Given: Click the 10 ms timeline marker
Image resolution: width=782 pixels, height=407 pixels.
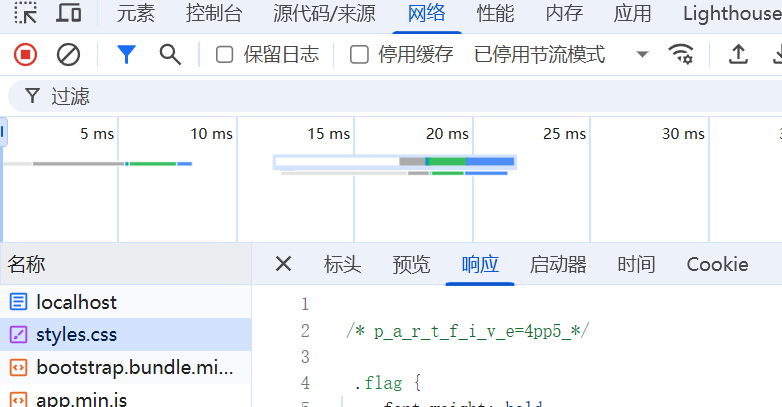Looking at the screenshot, I should pos(211,134).
